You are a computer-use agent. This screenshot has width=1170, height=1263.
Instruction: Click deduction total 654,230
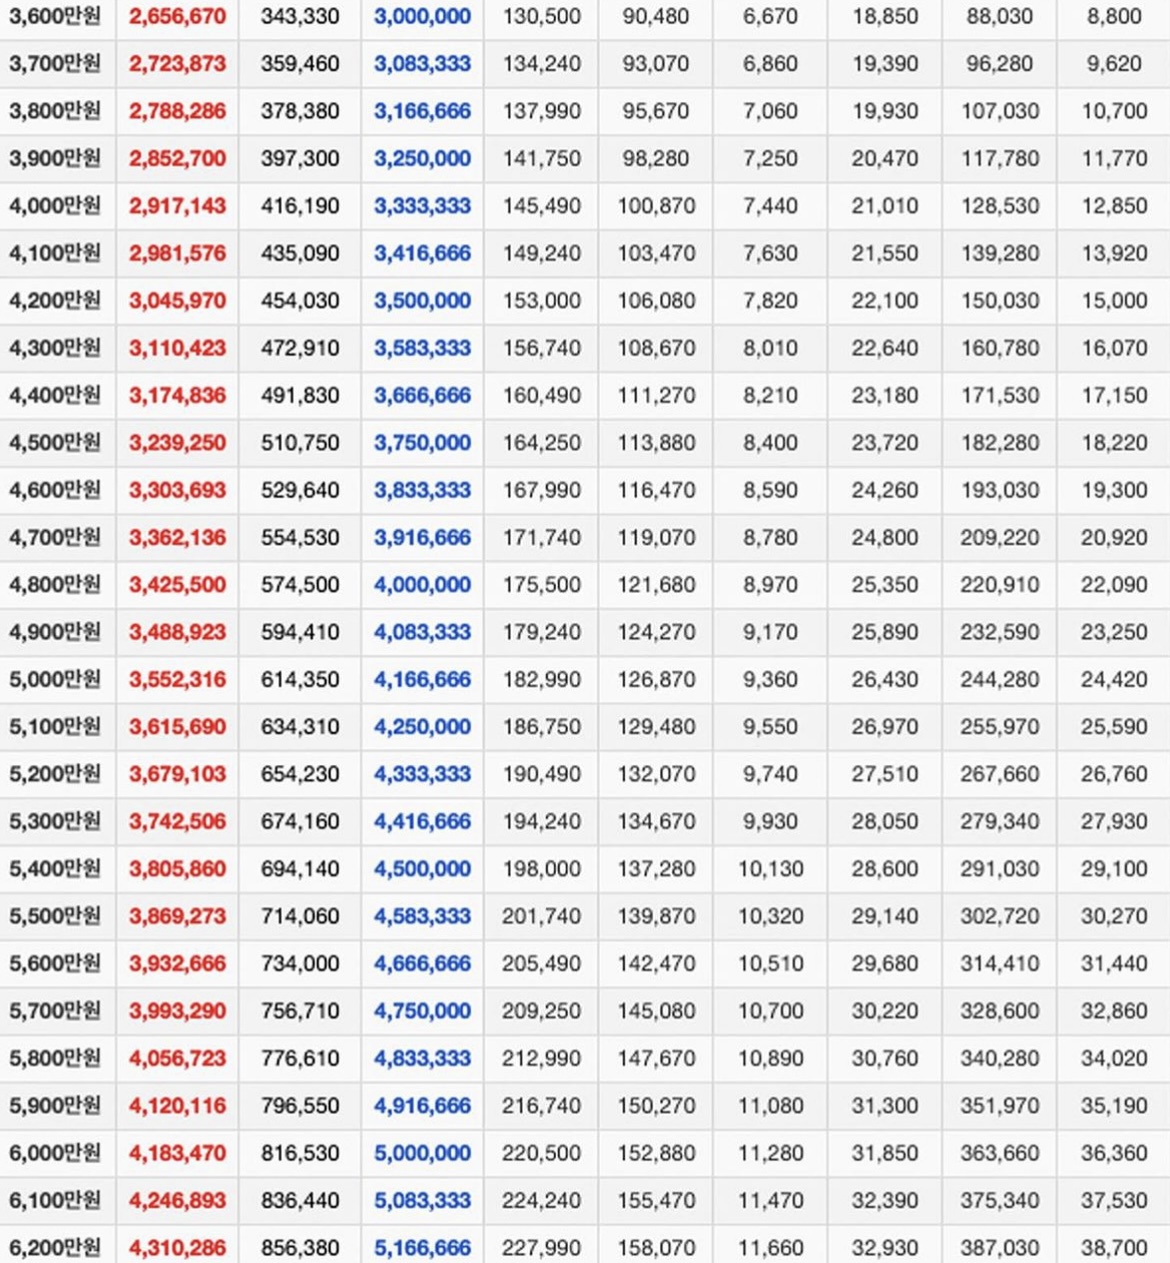pos(300,774)
